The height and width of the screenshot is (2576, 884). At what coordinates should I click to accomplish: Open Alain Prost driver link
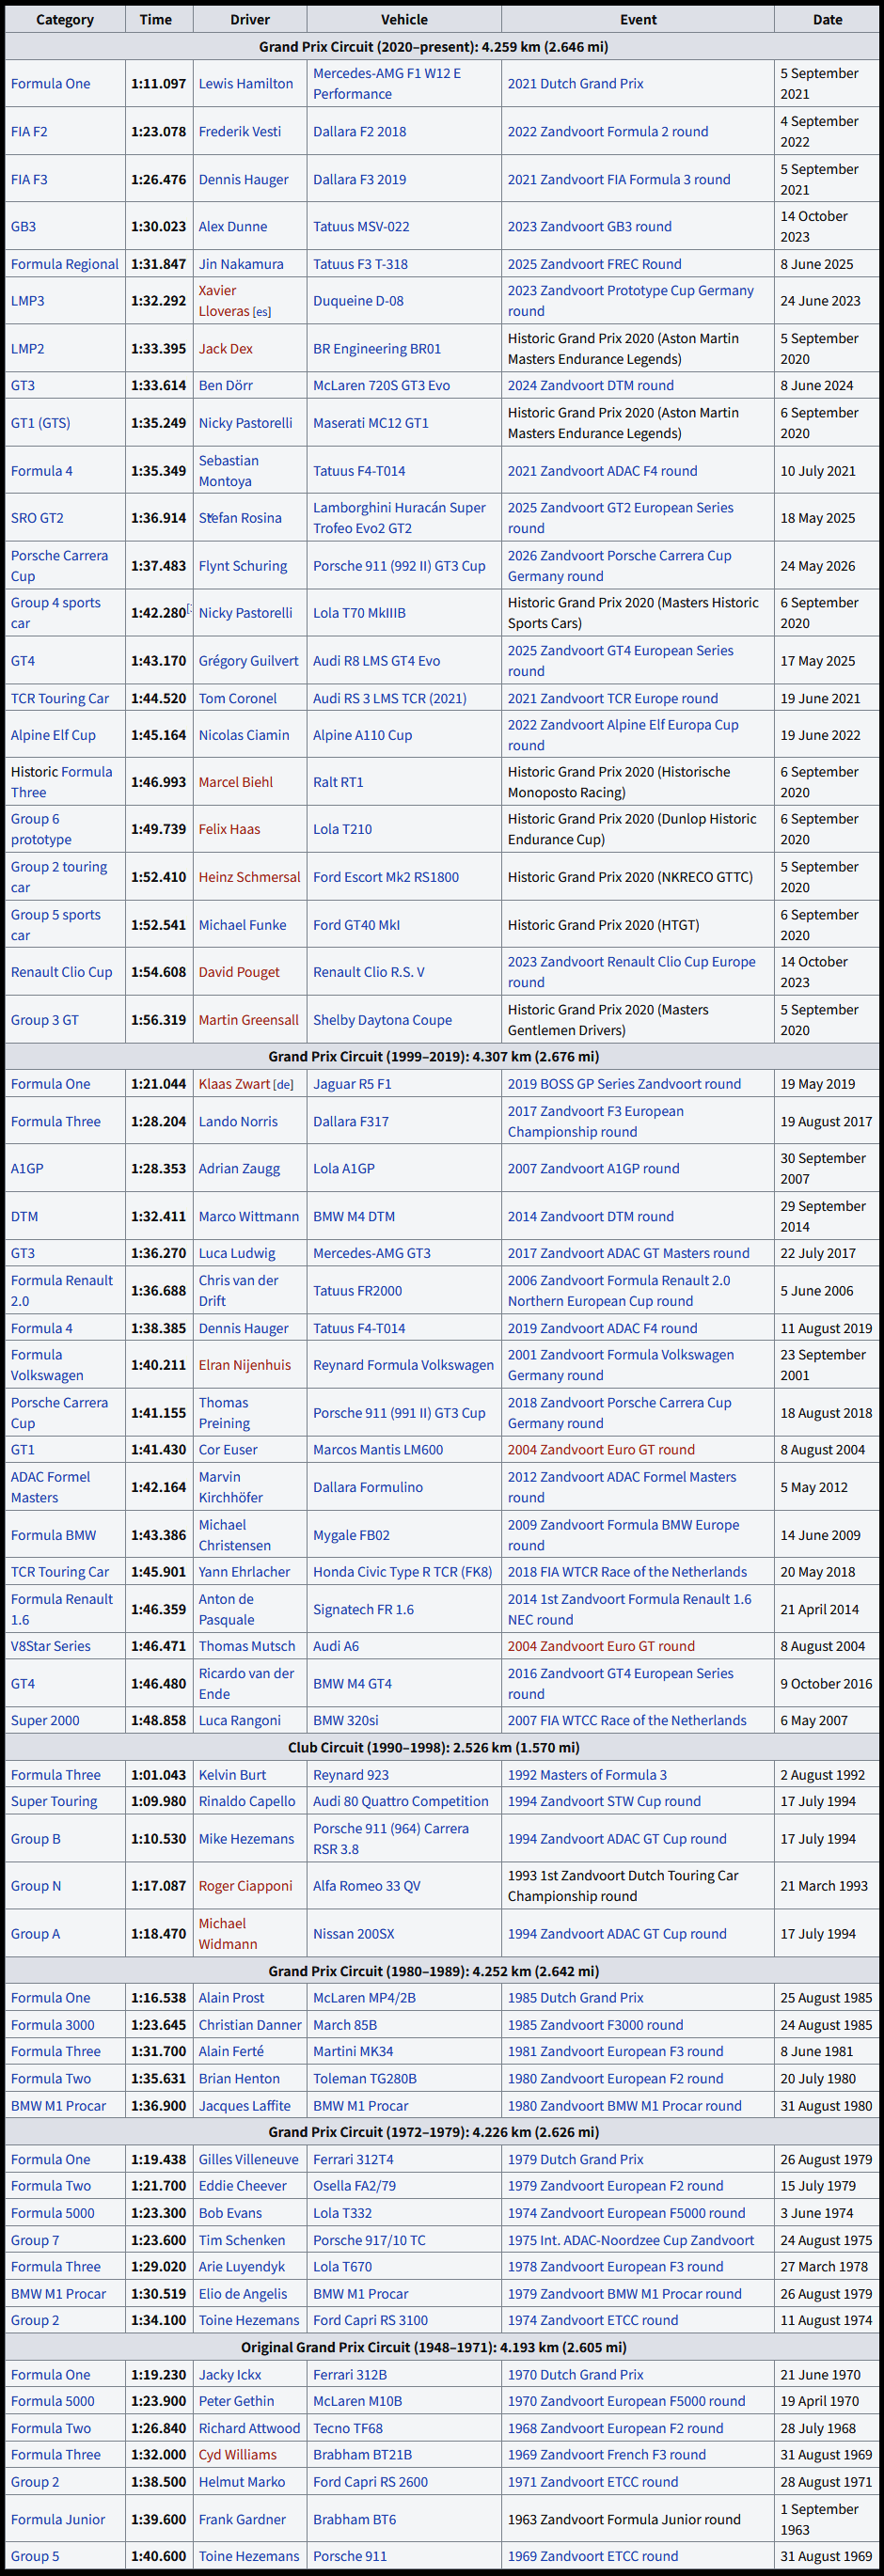(231, 1998)
